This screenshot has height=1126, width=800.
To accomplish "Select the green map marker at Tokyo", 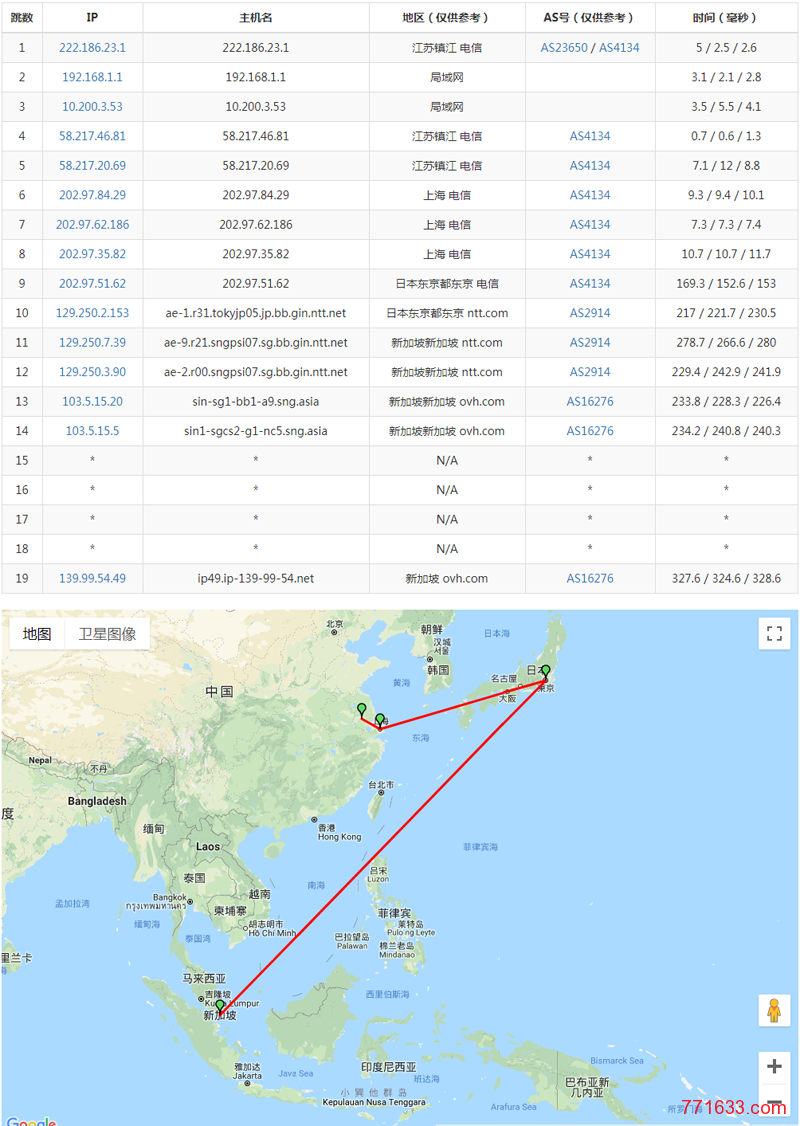I will [x=546, y=673].
